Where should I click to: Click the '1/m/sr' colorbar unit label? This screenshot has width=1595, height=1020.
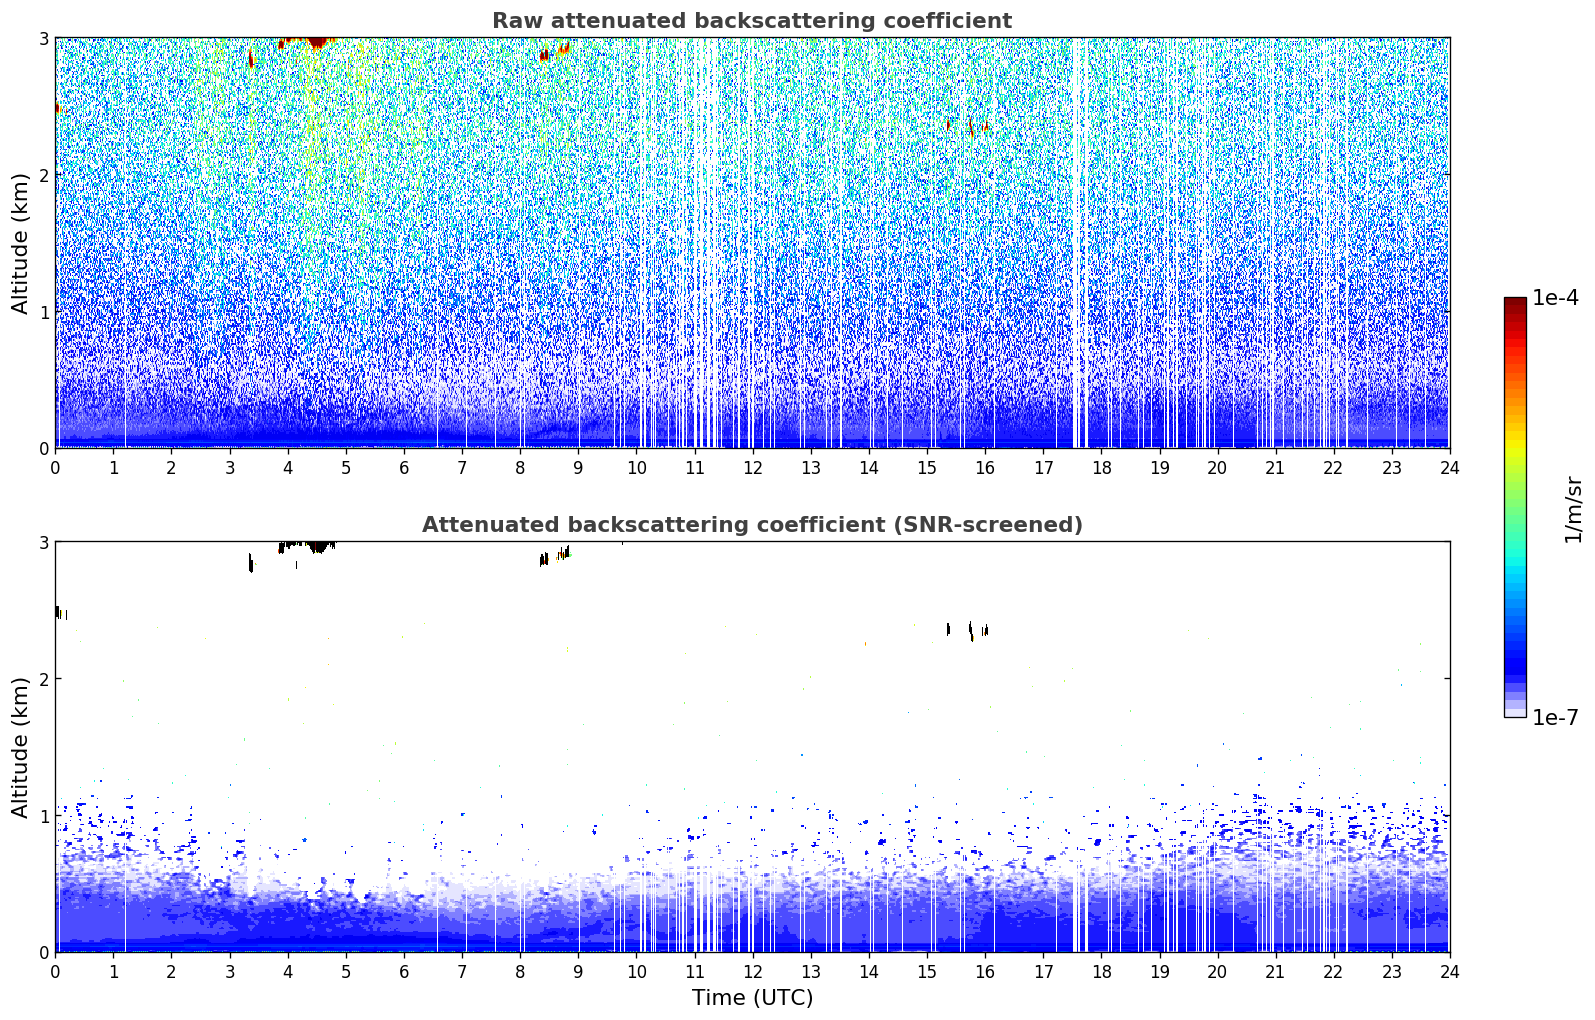pyautogui.click(x=1573, y=509)
